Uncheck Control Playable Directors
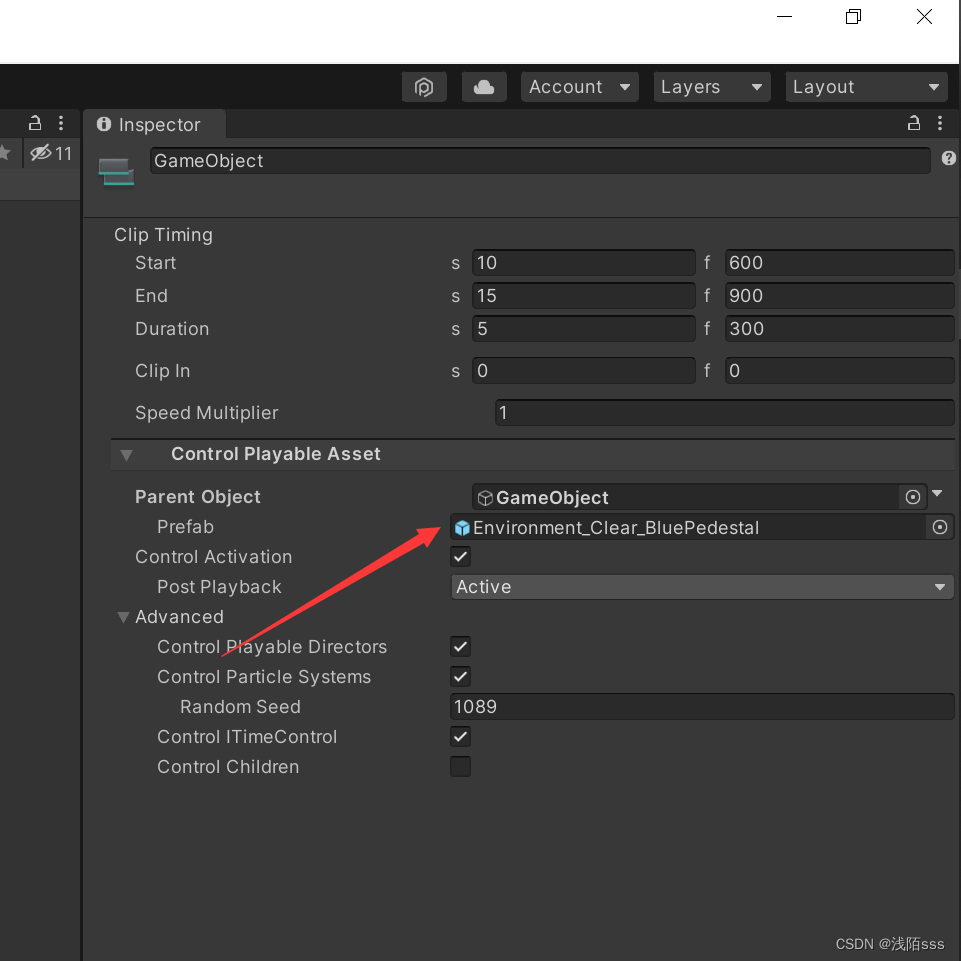The width and height of the screenshot is (961, 961). [x=460, y=647]
